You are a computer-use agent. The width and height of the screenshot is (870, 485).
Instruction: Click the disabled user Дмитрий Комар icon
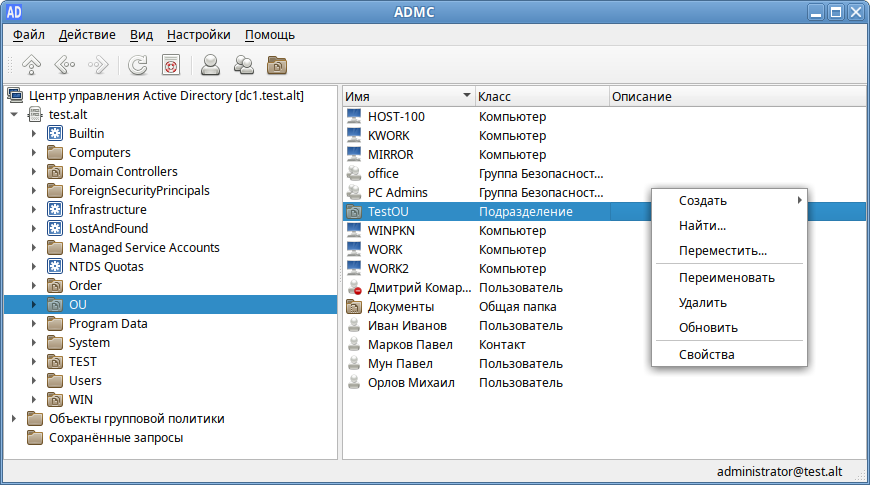[354, 287]
